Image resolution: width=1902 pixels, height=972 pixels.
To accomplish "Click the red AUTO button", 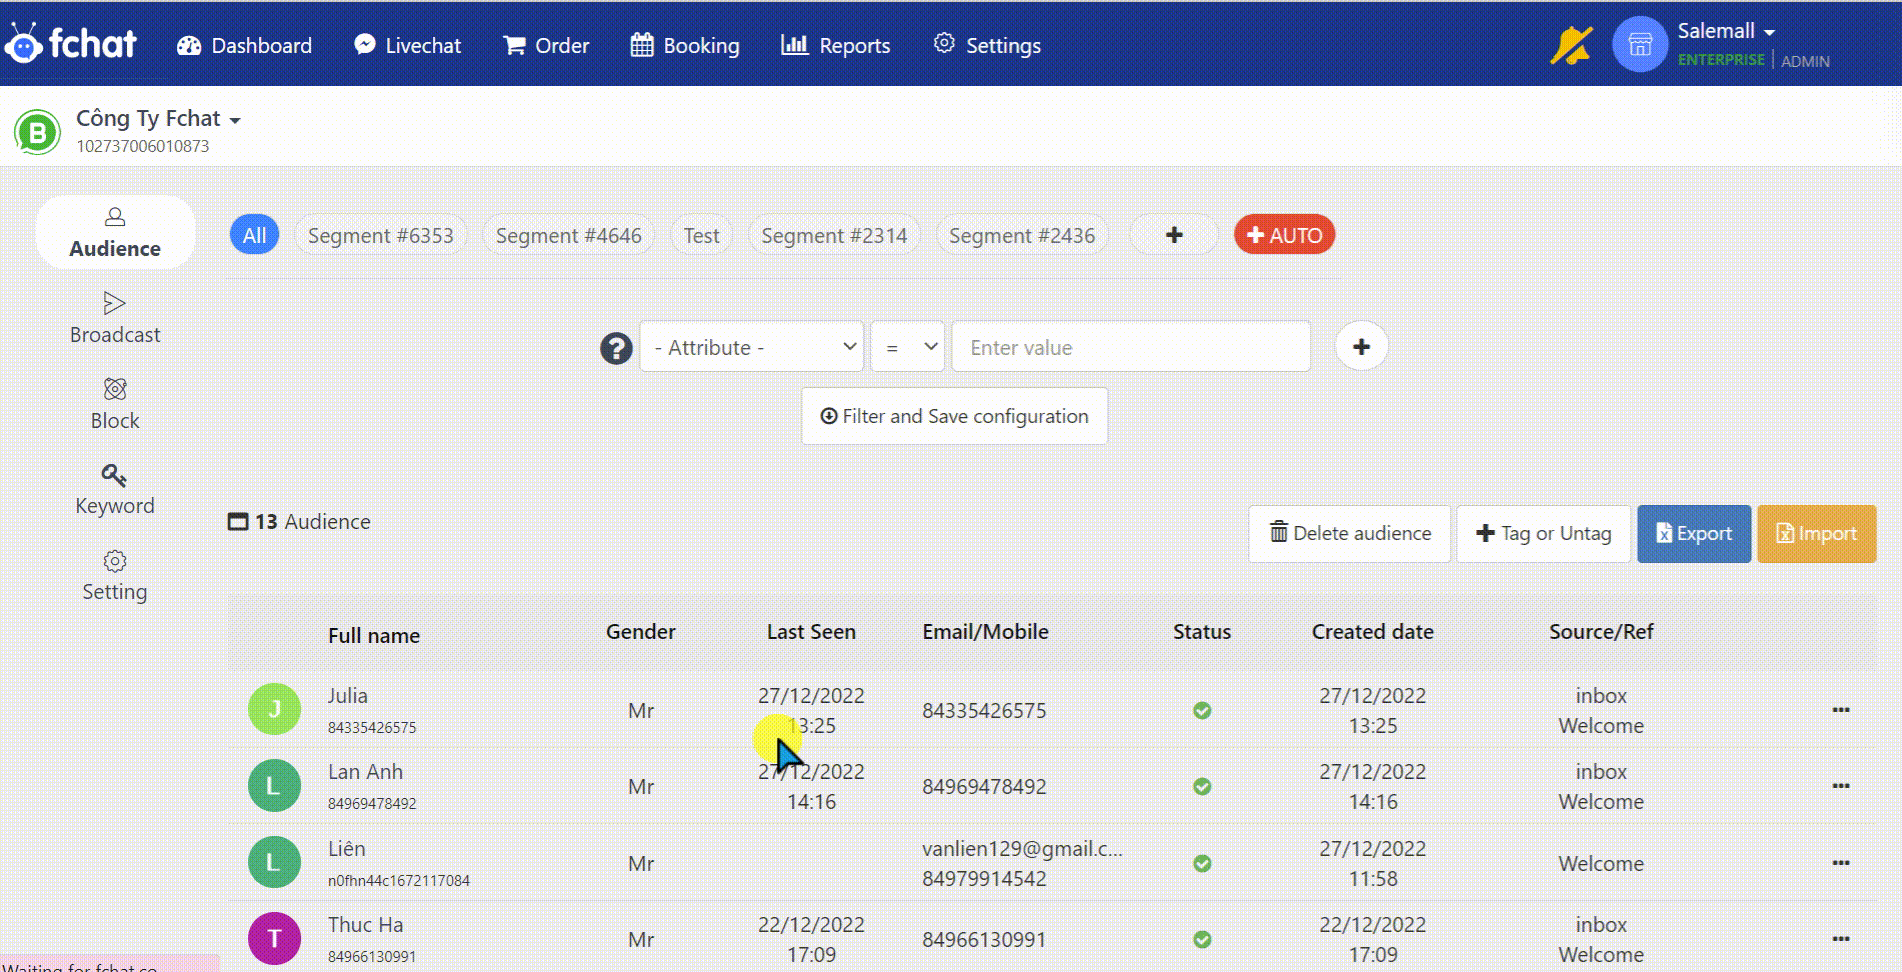I will 1285,235.
